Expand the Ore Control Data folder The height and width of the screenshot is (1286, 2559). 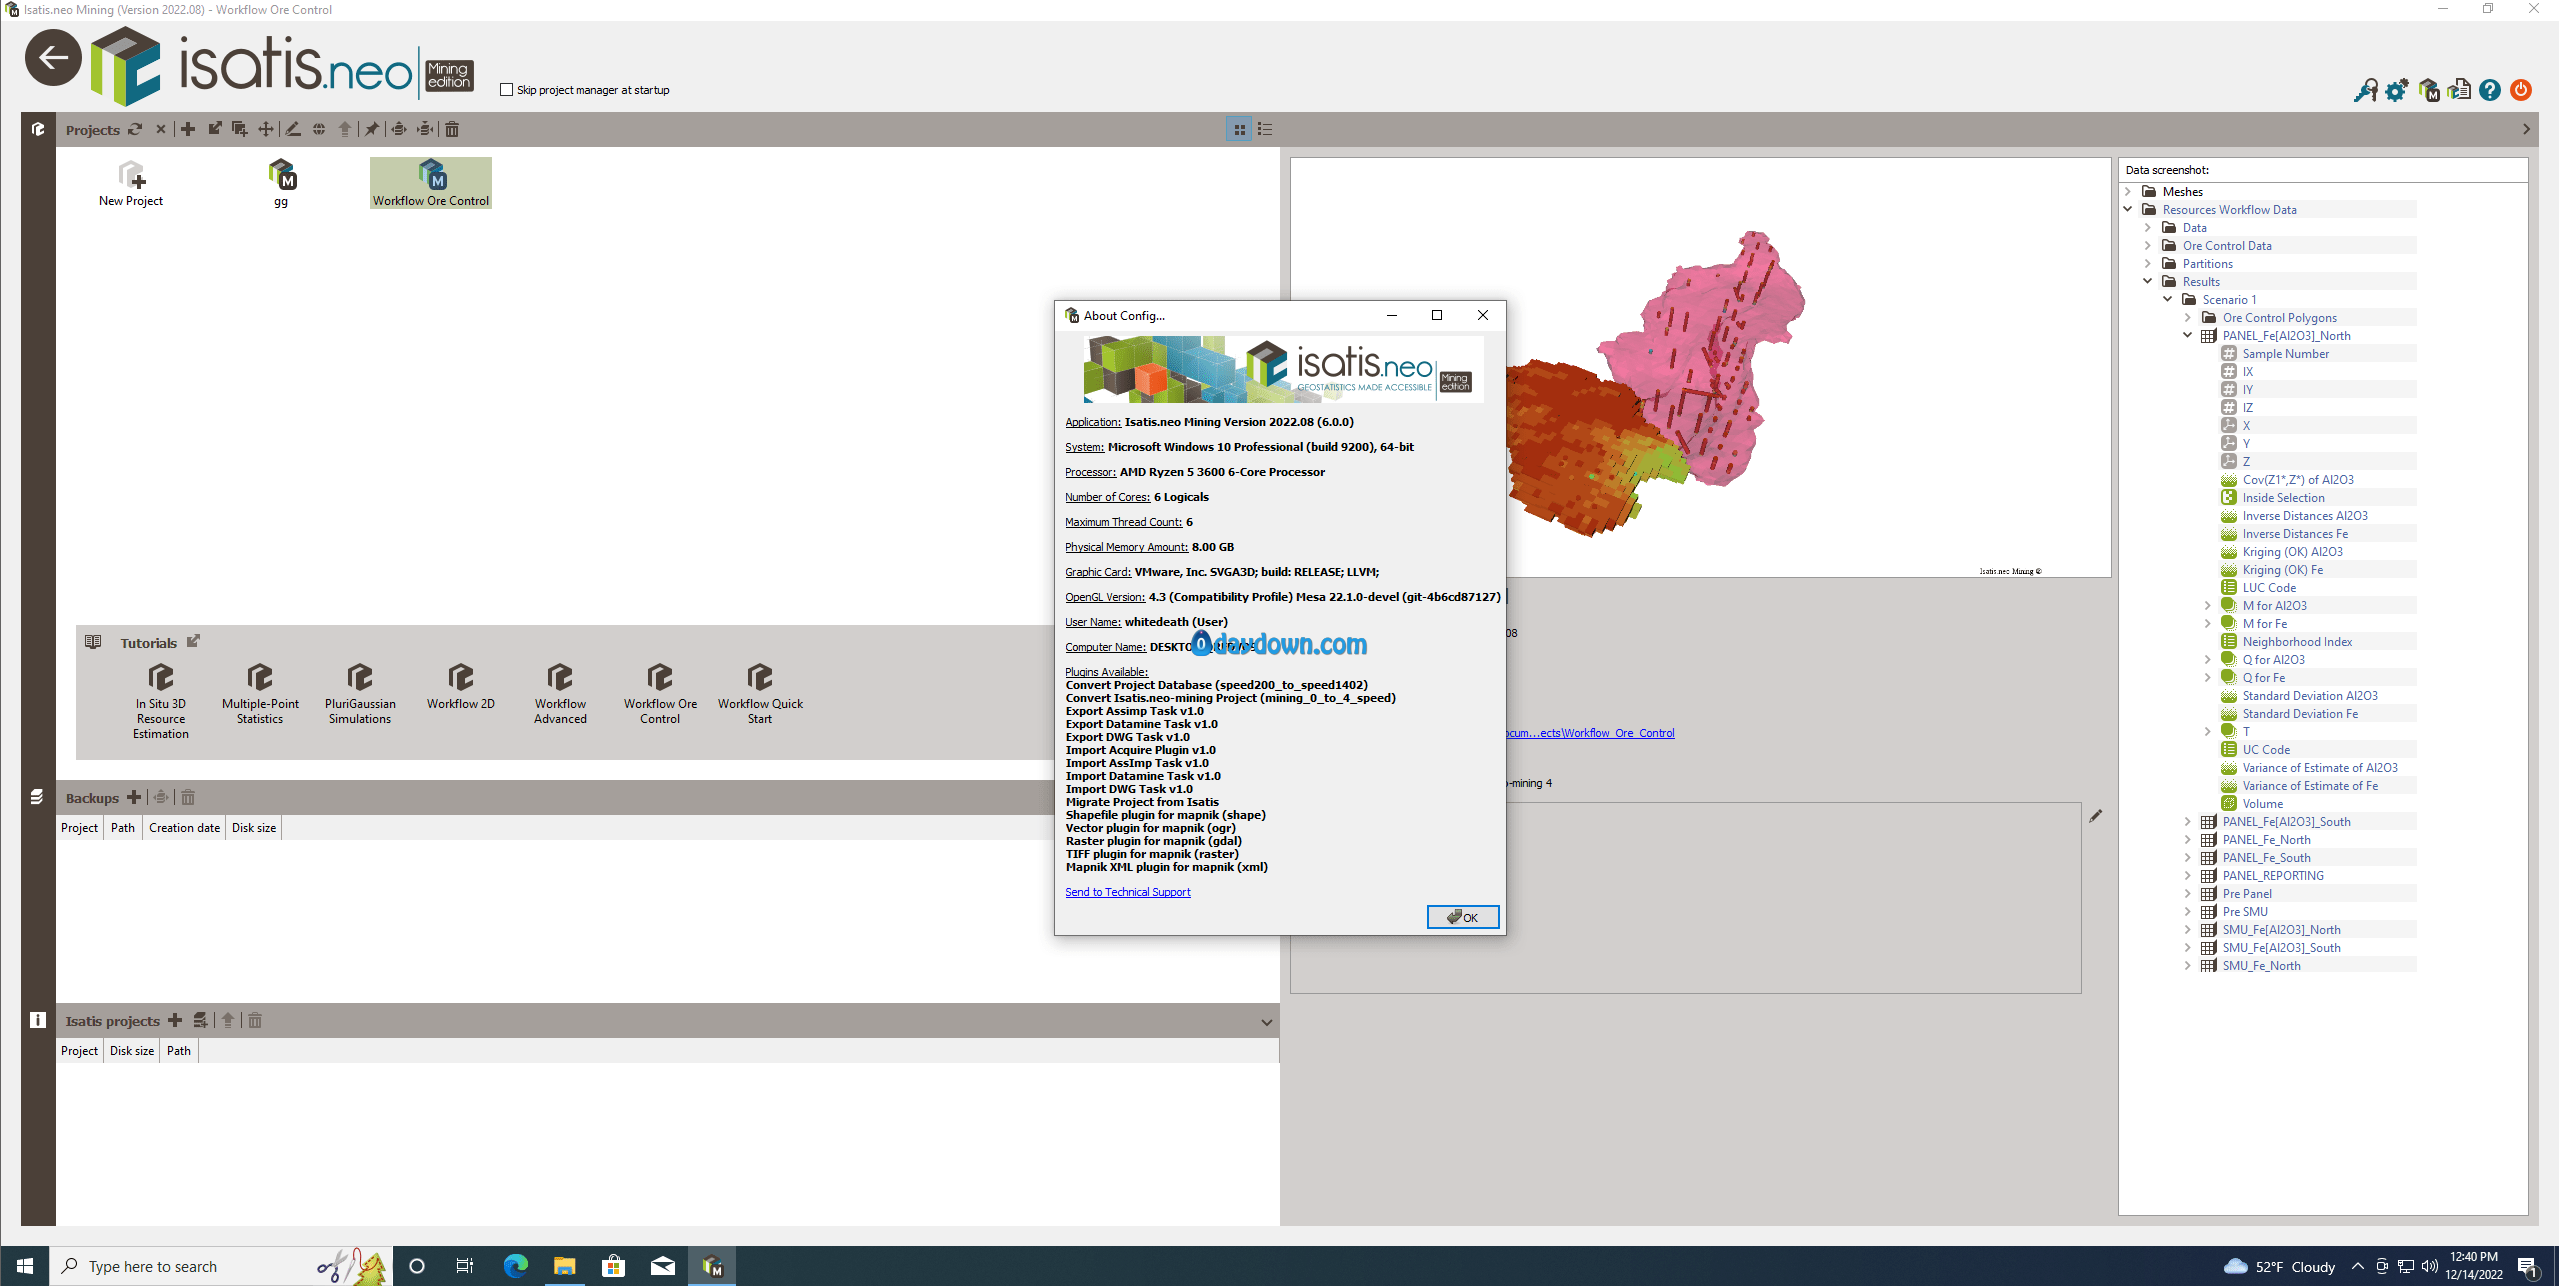click(2148, 246)
